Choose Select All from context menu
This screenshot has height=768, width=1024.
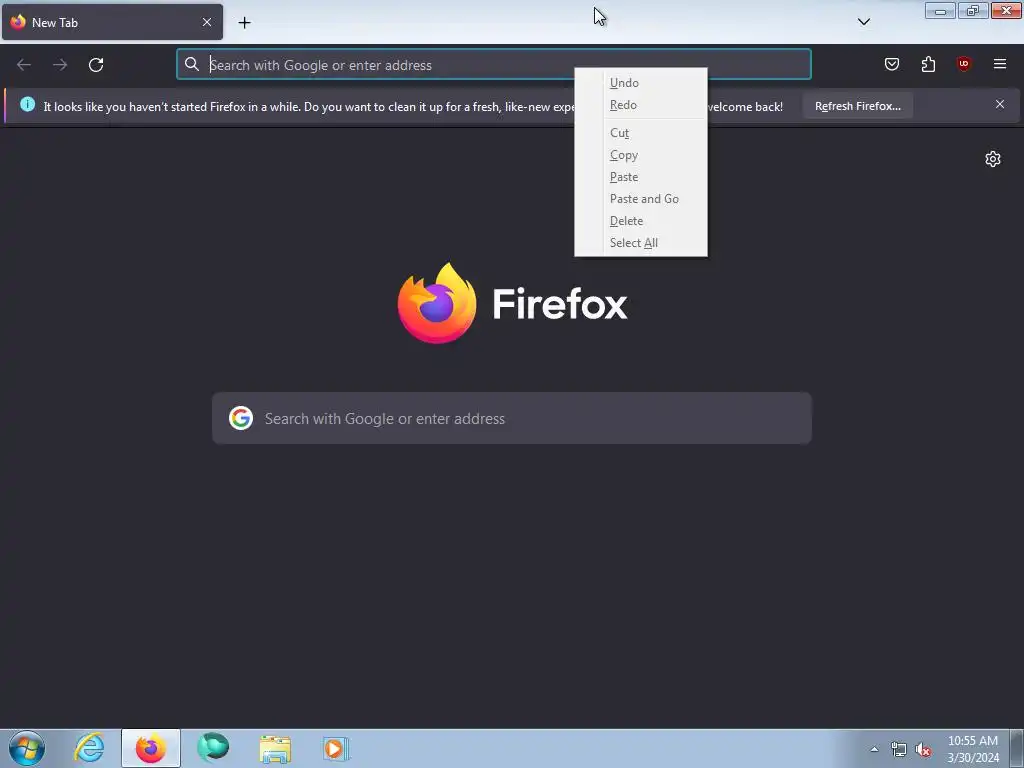tap(641, 243)
